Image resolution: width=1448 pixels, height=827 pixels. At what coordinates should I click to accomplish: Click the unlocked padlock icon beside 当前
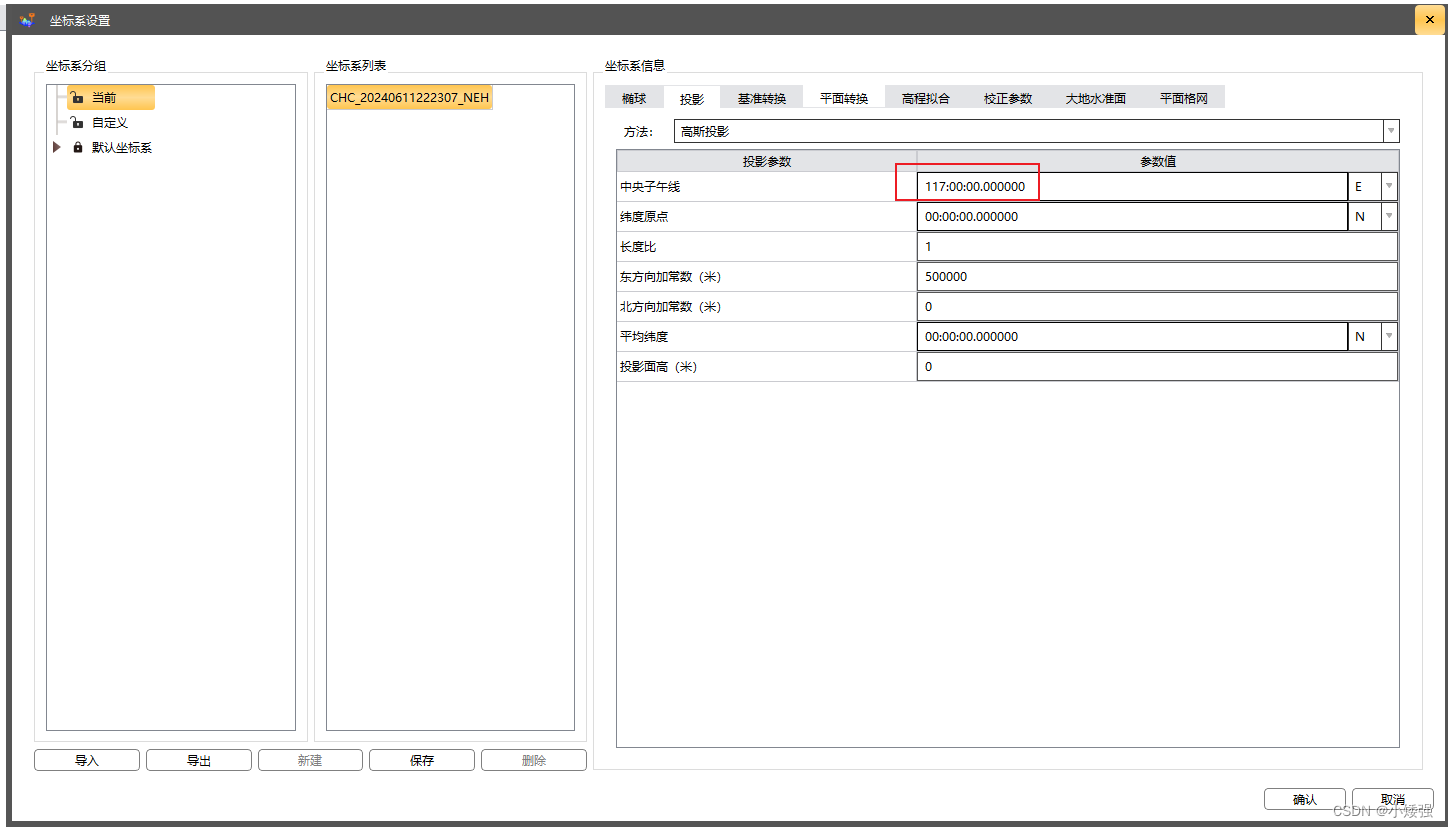(77, 97)
